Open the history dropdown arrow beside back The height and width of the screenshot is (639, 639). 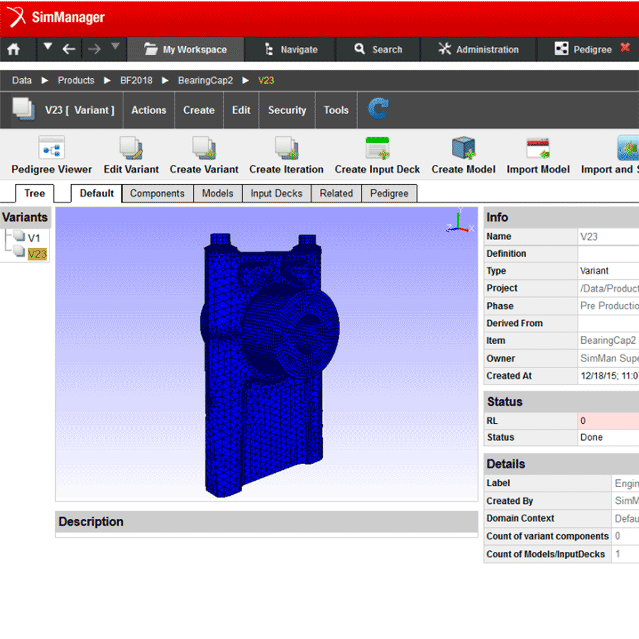pos(48,46)
